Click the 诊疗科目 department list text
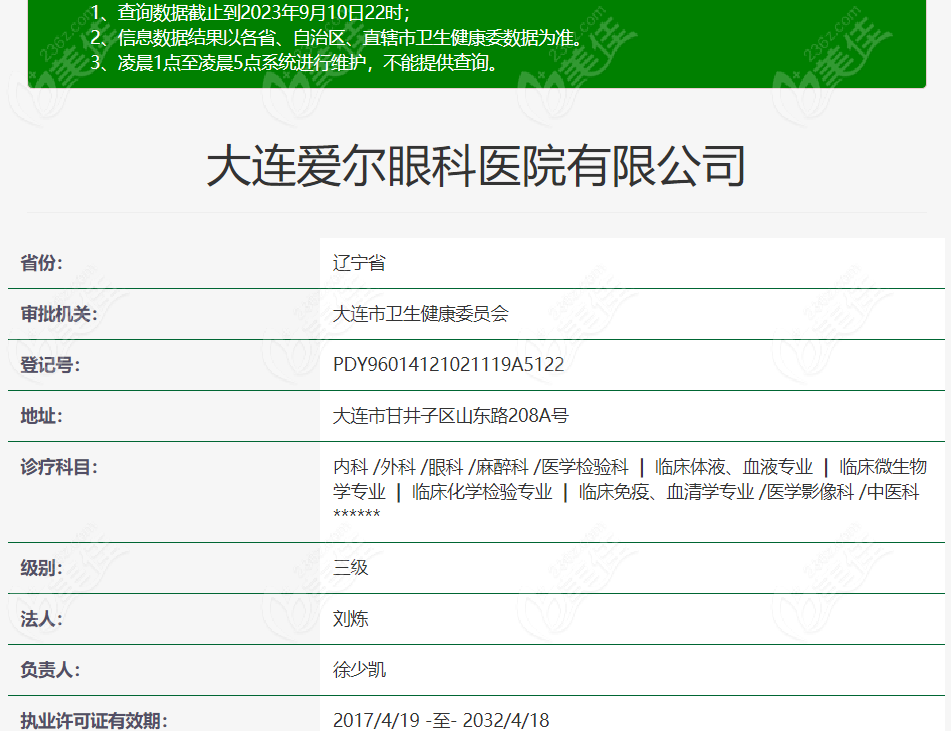 [630, 489]
